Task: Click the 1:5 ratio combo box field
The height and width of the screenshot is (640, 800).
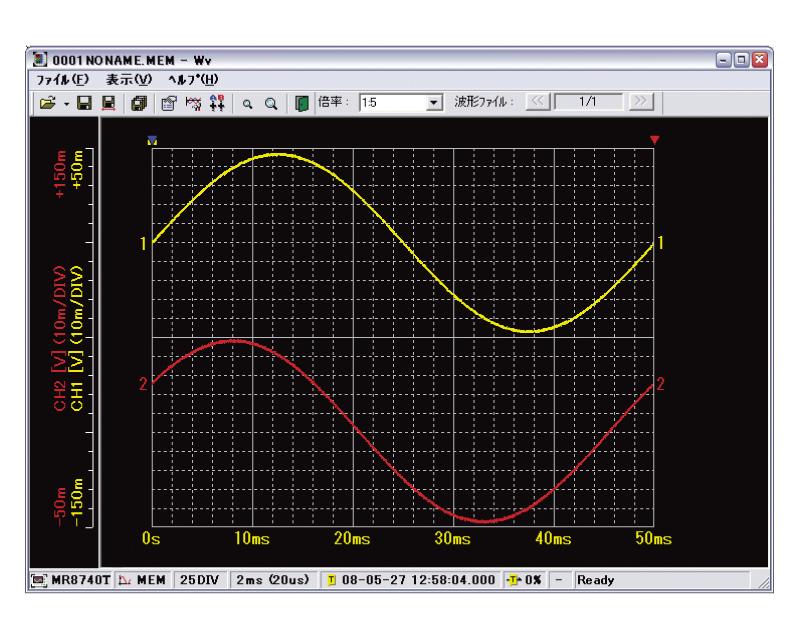Action: [x=392, y=102]
